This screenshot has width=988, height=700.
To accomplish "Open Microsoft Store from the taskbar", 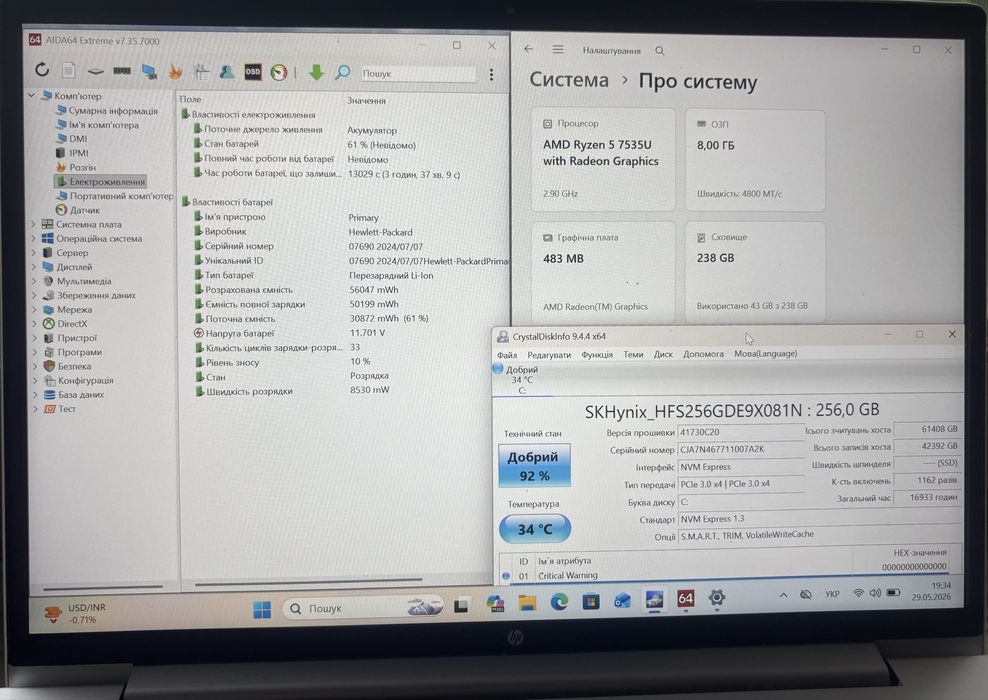I will coord(590,602).
